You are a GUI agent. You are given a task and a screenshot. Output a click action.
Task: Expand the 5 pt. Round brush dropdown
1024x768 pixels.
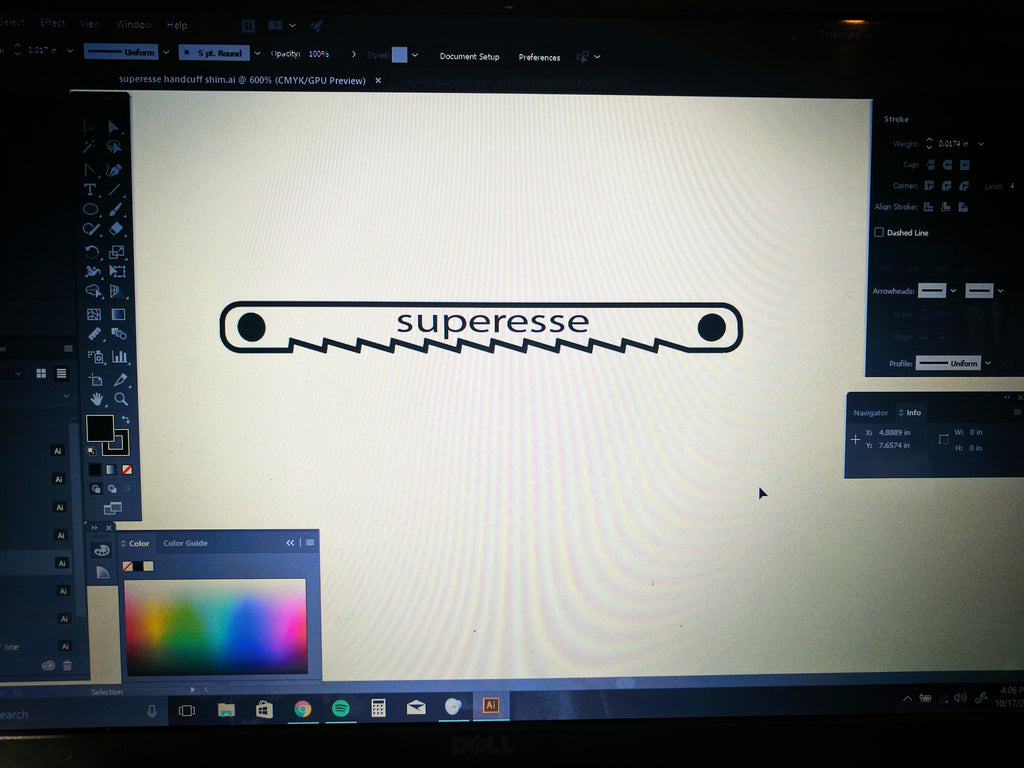click(x=257, y=54)
